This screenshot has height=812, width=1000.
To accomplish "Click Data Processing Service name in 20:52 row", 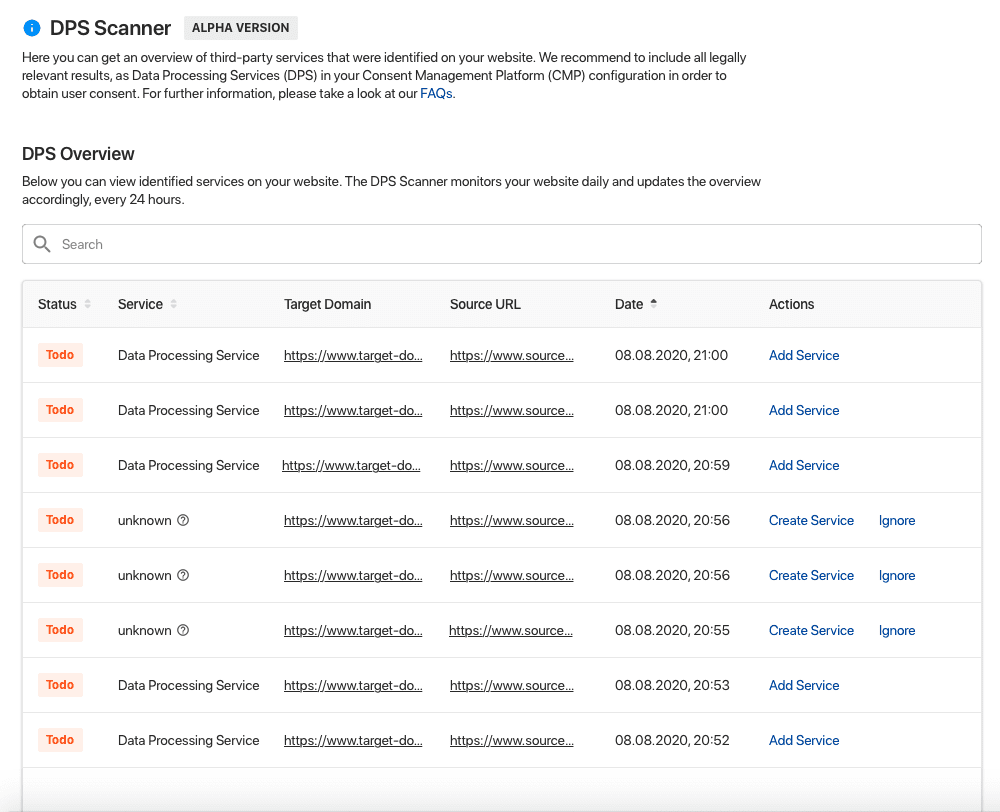I will 188,740.
